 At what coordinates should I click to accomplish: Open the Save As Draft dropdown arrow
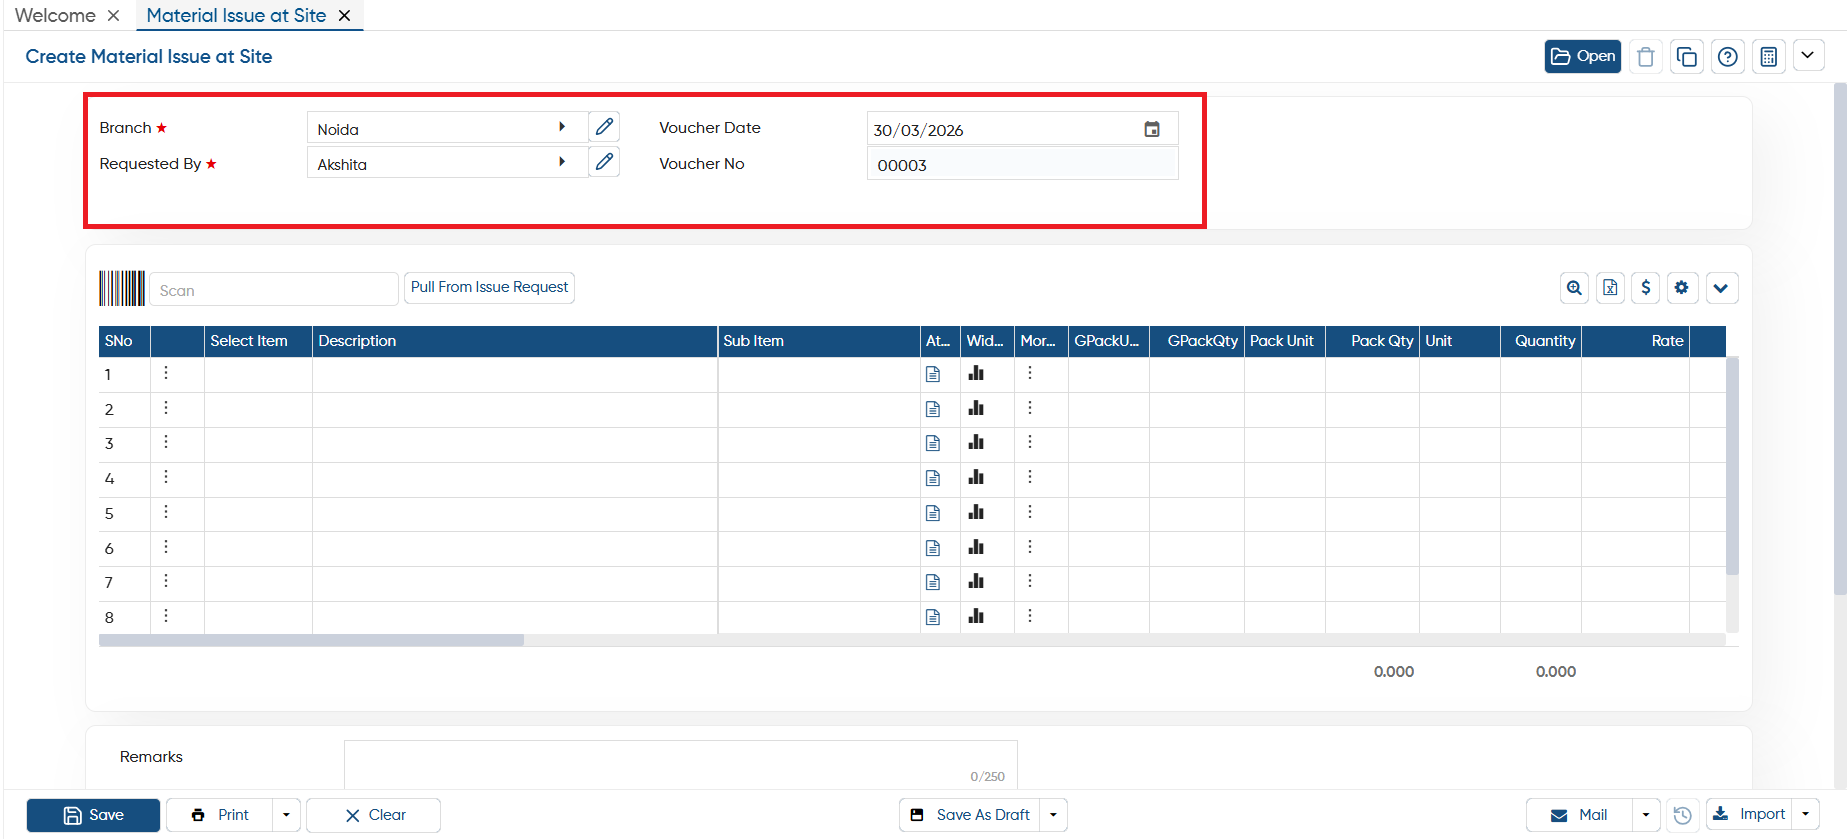point(1054,815)
